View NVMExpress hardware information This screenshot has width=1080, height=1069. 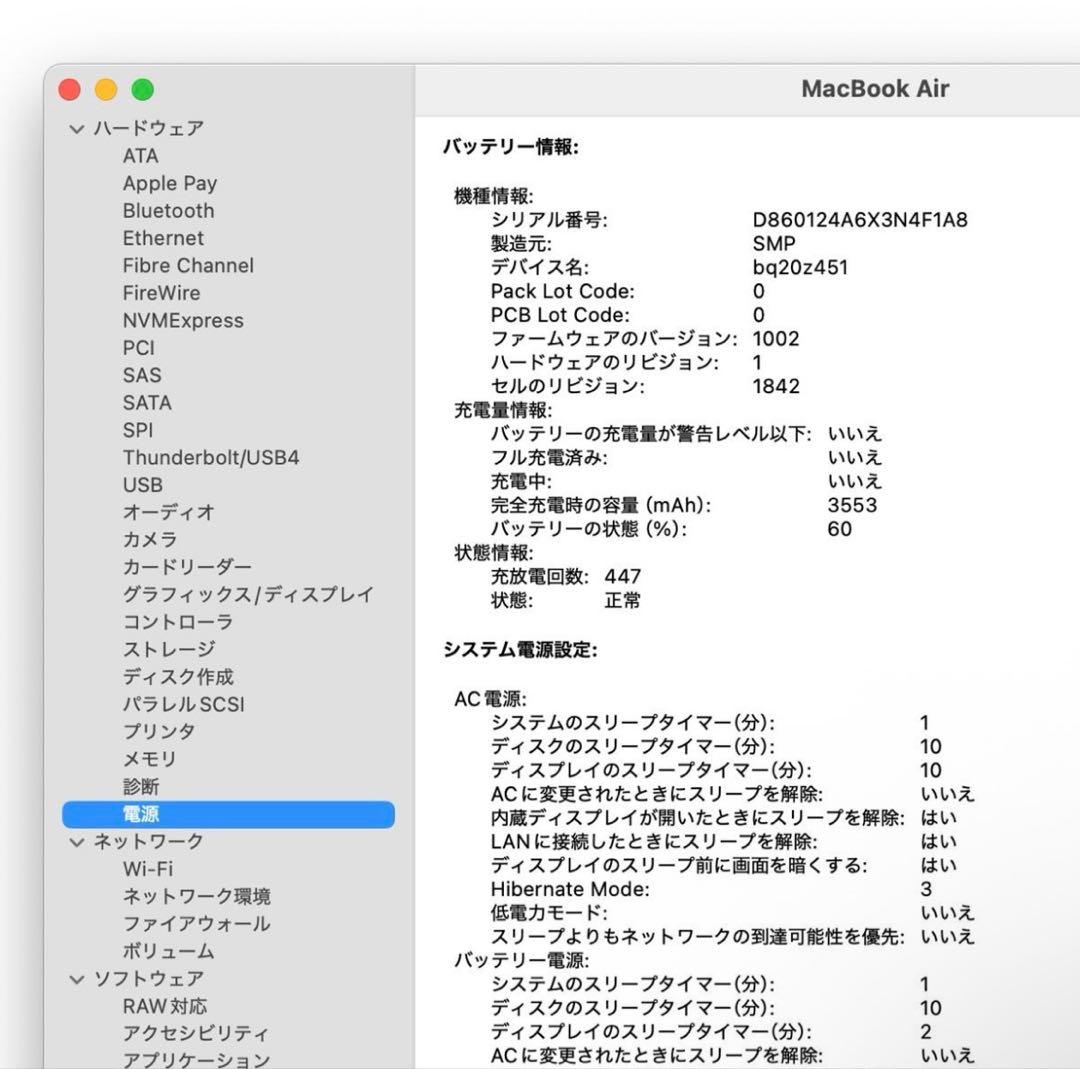pyautogui.click(x=183, y=320)
